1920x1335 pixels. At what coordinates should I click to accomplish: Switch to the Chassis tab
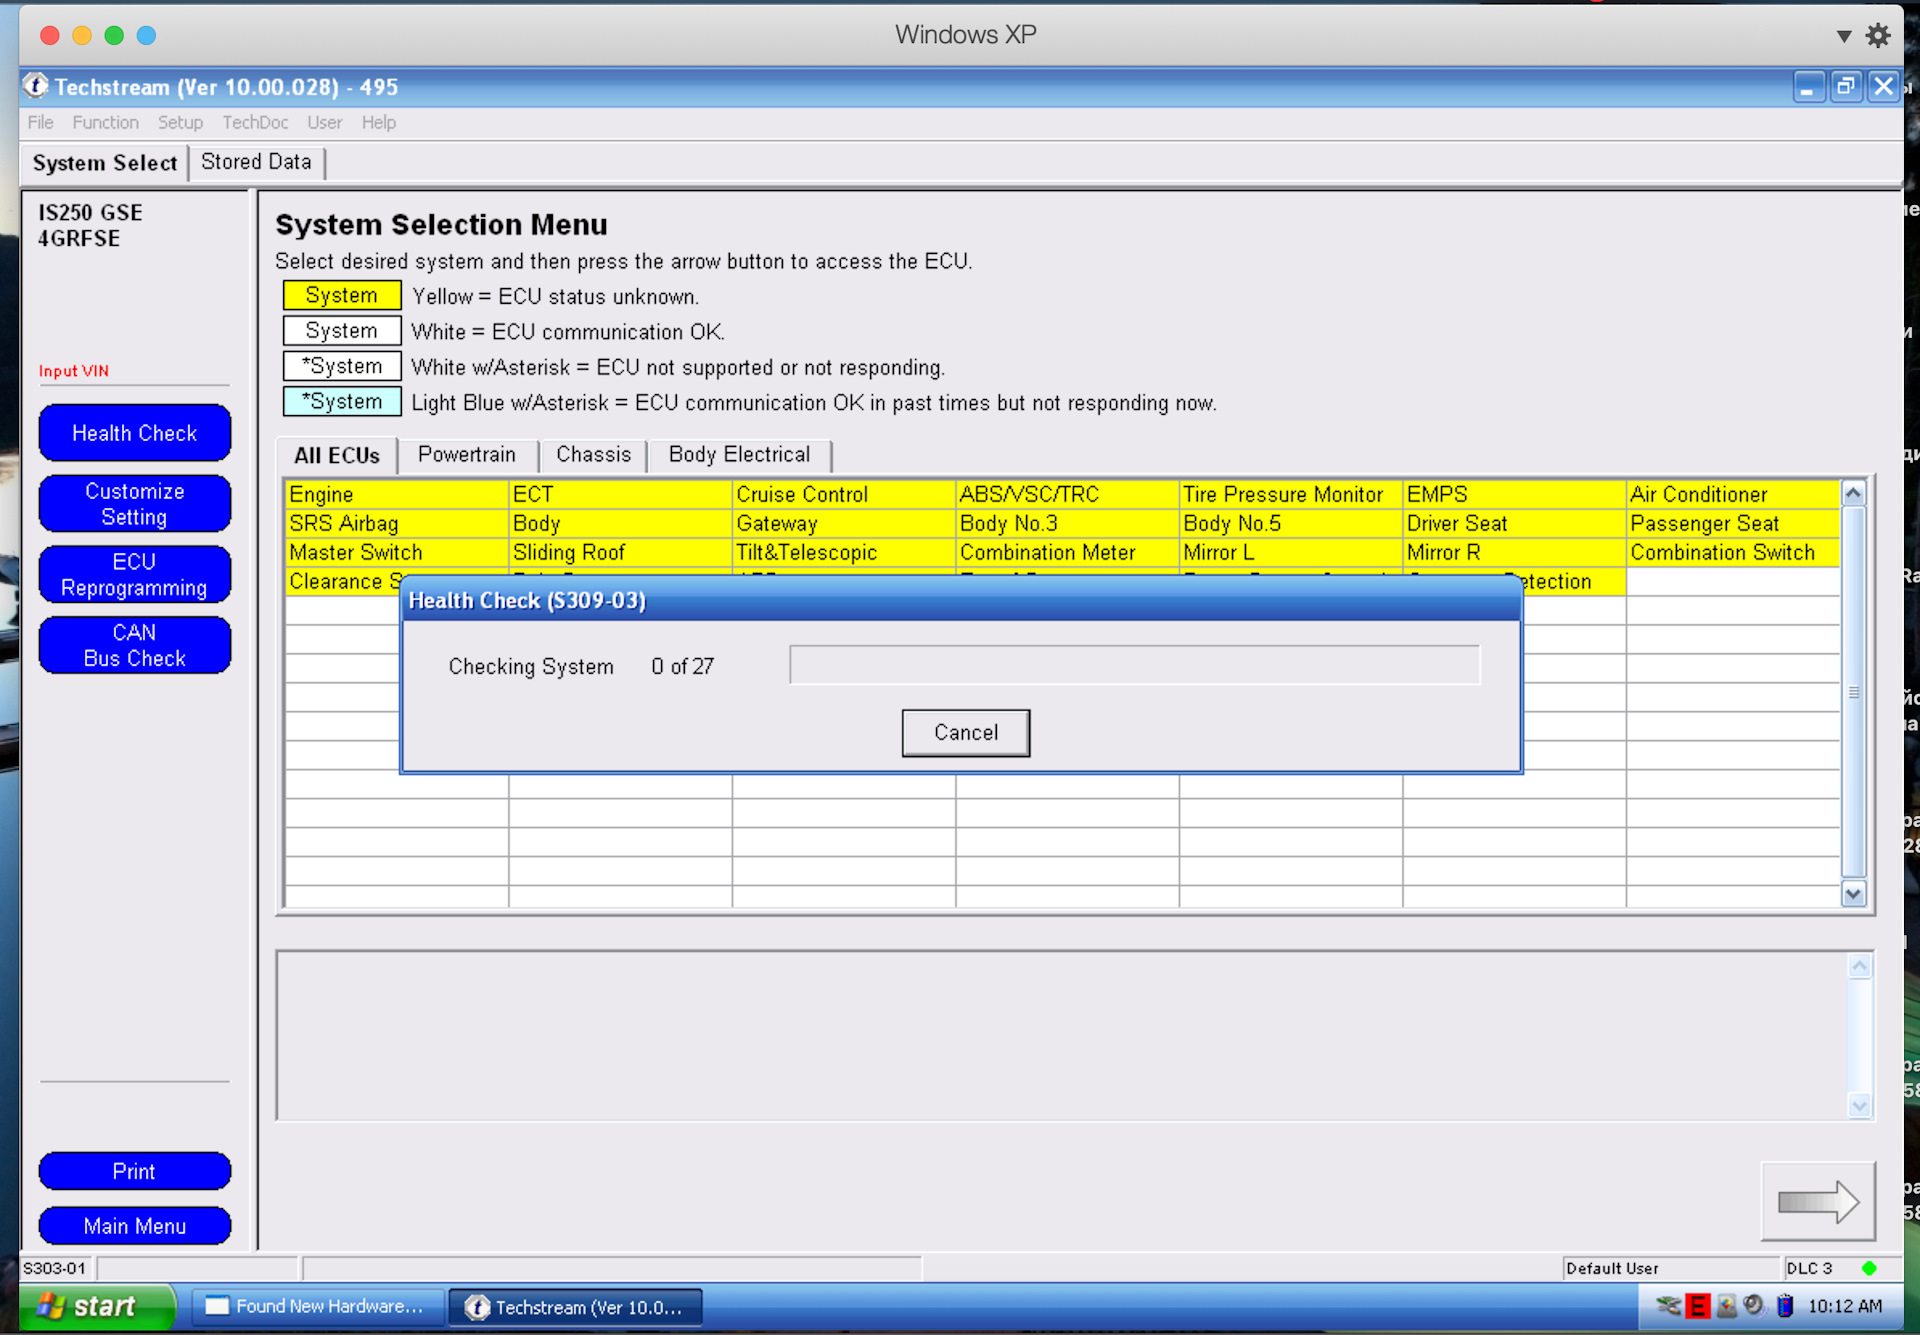[594, 455]
